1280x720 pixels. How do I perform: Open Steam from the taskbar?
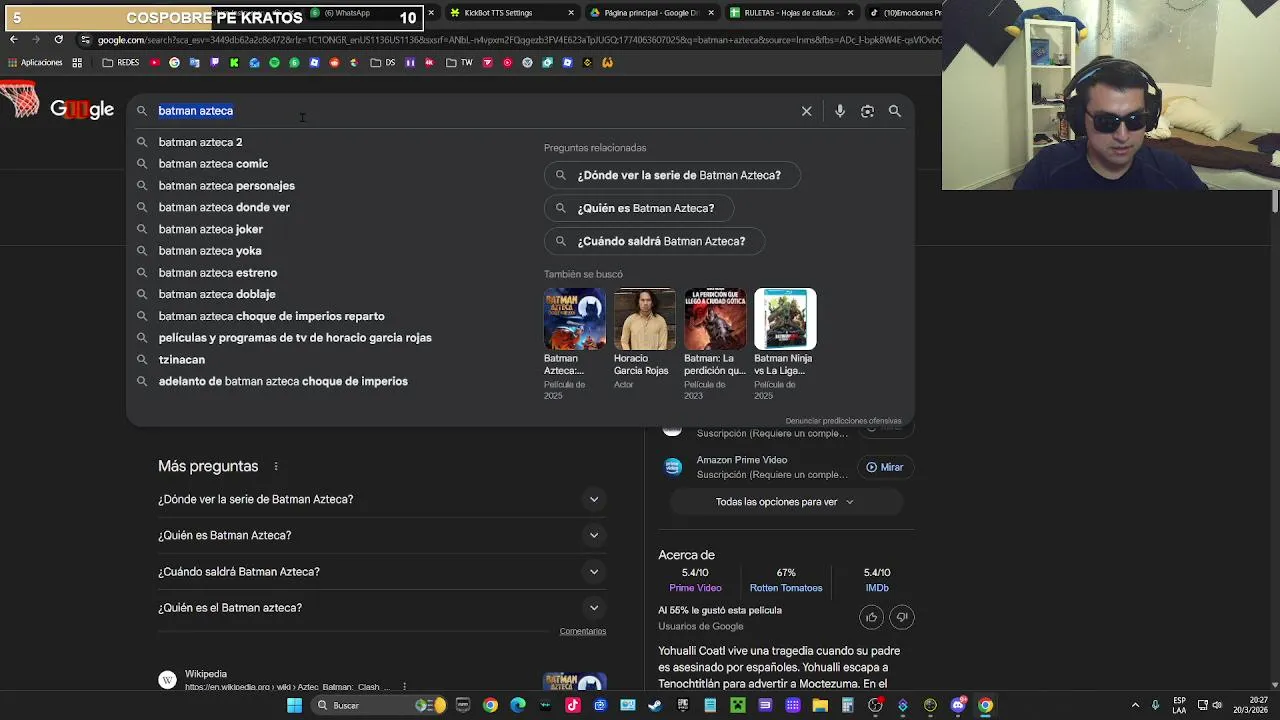(x=655, y=705)
